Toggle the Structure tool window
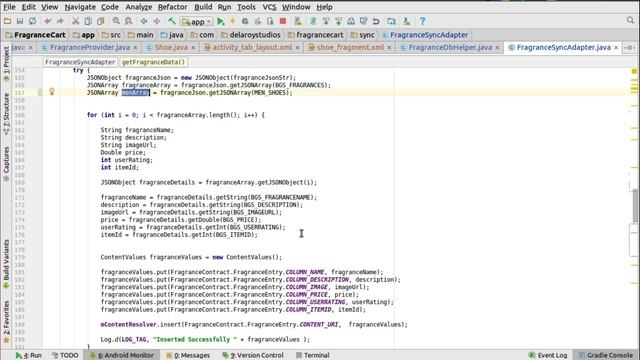Screen dimensions: 640x360 click(6, 114)
